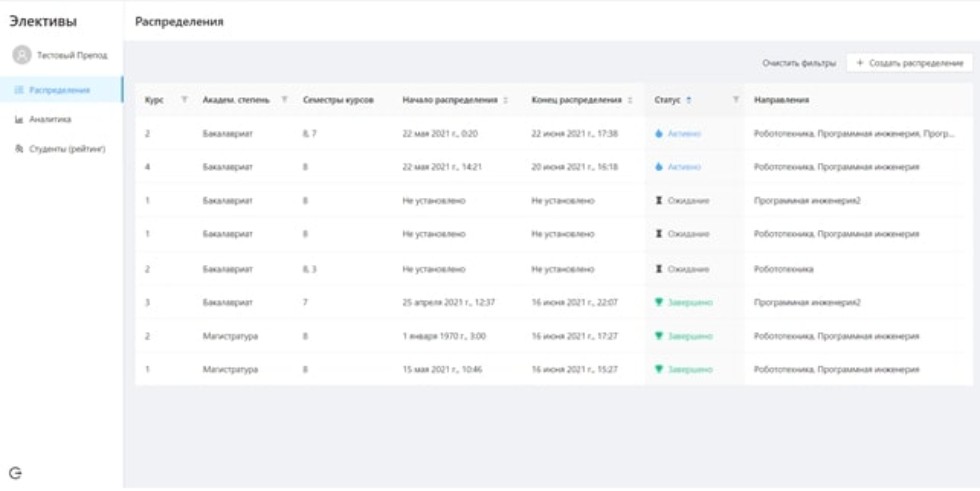Click the Студенты (рейтинг) people icon
Viewport: 980px width, 491px height.
coord(19,149)
